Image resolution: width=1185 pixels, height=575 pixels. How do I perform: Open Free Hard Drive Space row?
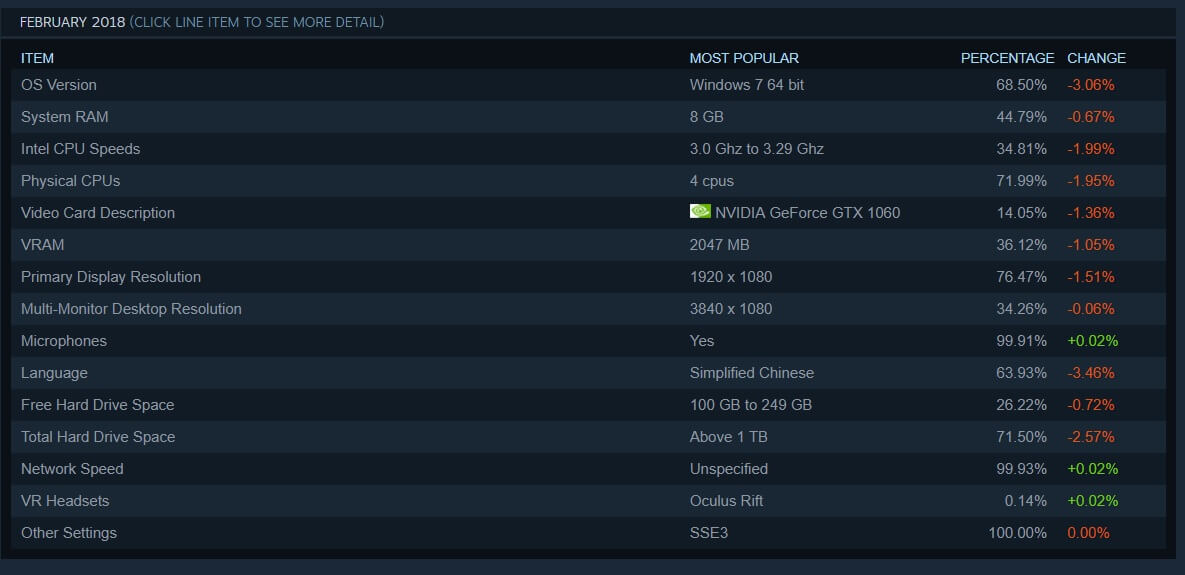pos(97,405)
